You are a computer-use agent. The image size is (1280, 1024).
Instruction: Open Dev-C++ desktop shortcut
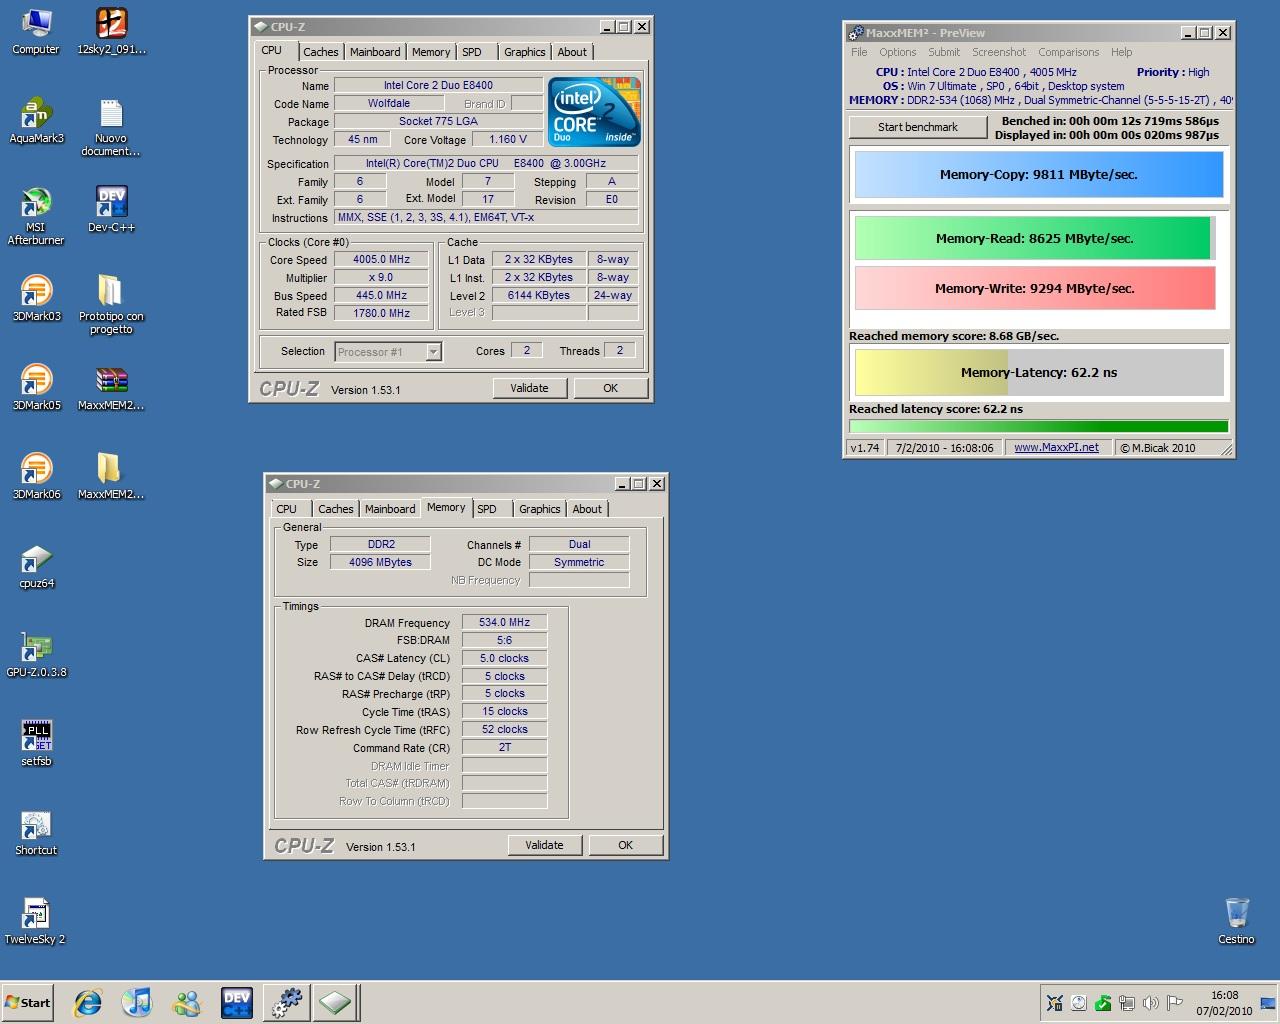pos(111,209)
